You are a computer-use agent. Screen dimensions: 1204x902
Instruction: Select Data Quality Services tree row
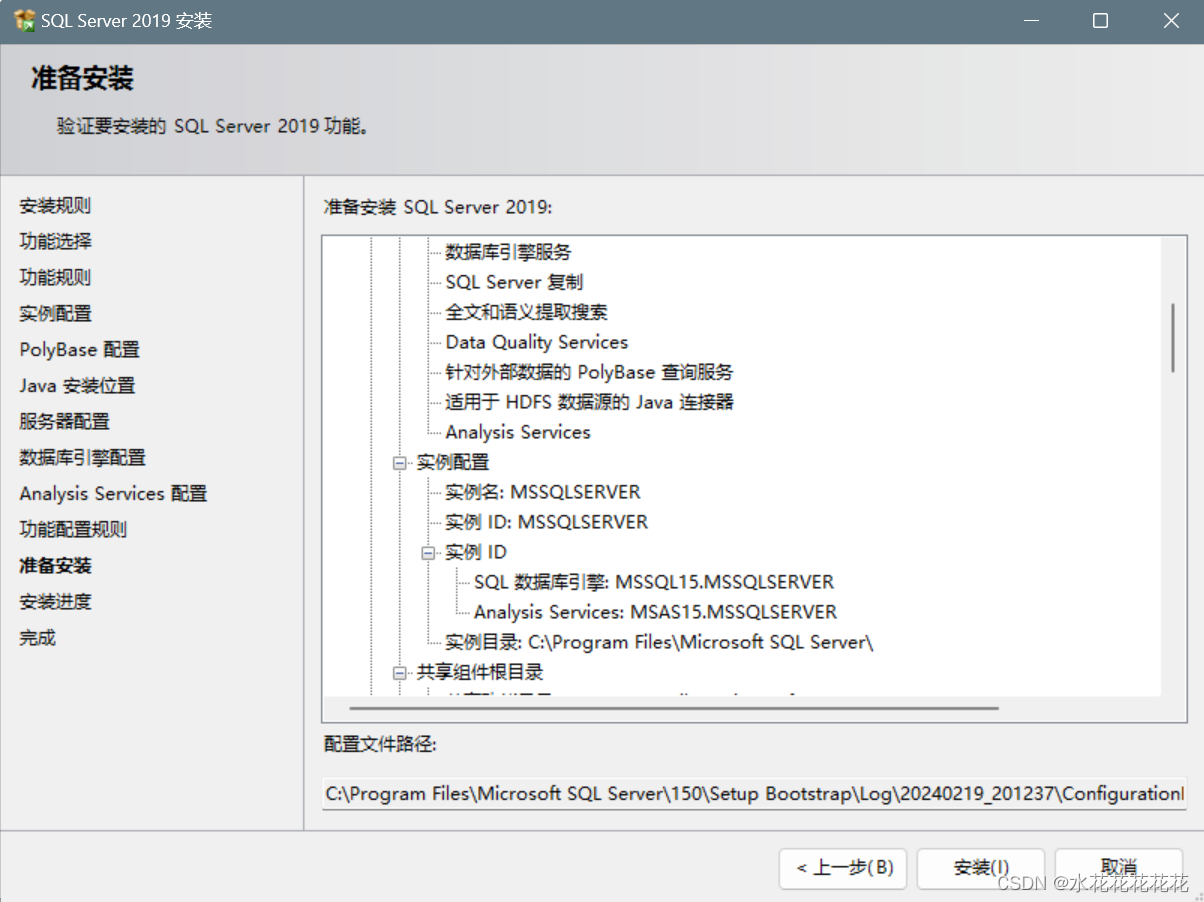(537, 342)
